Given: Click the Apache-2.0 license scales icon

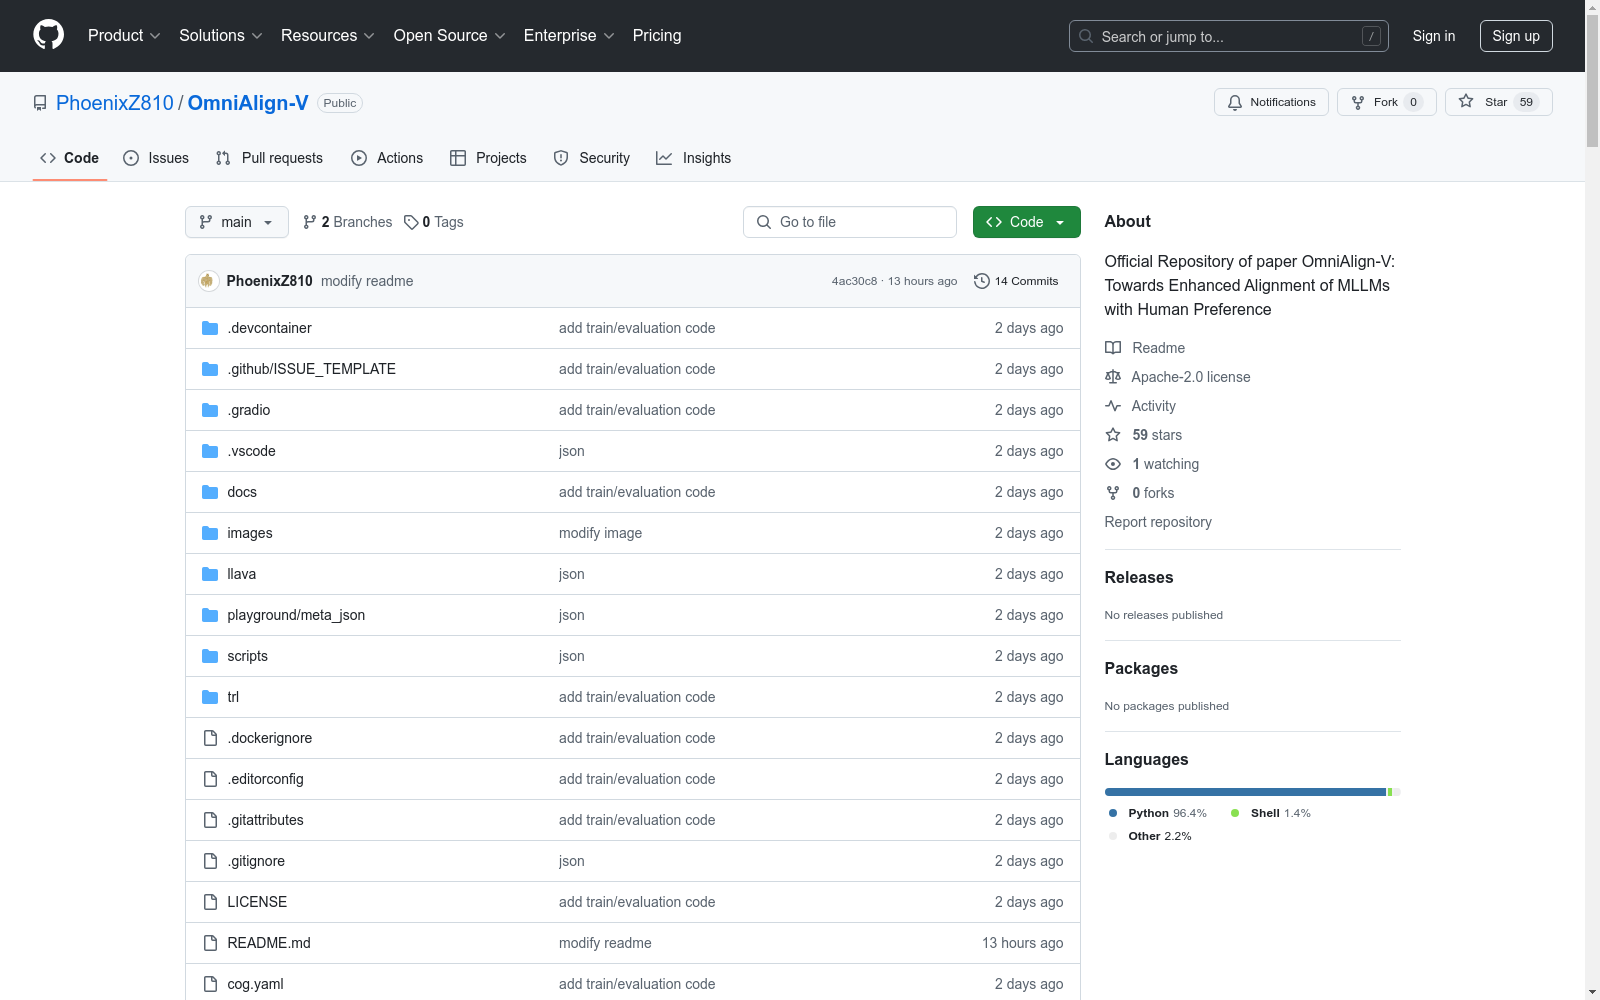Looking at the screenshot, I should point(1113,377).
